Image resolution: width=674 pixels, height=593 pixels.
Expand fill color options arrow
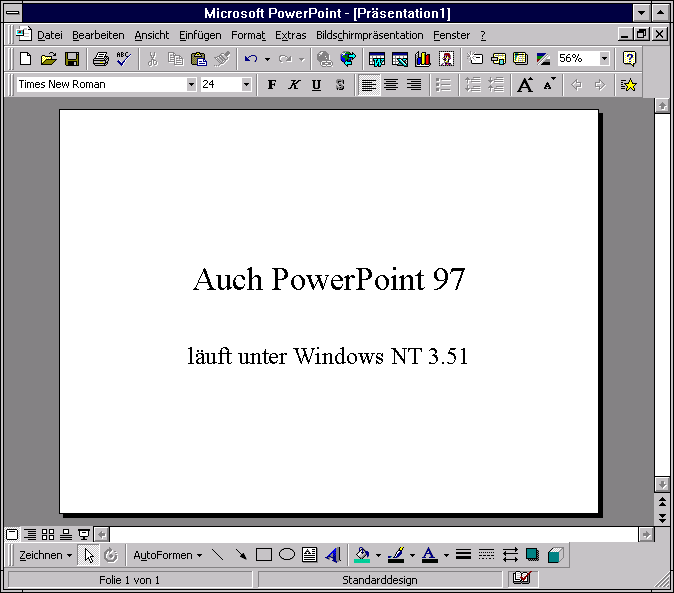[x=378, y=555]
